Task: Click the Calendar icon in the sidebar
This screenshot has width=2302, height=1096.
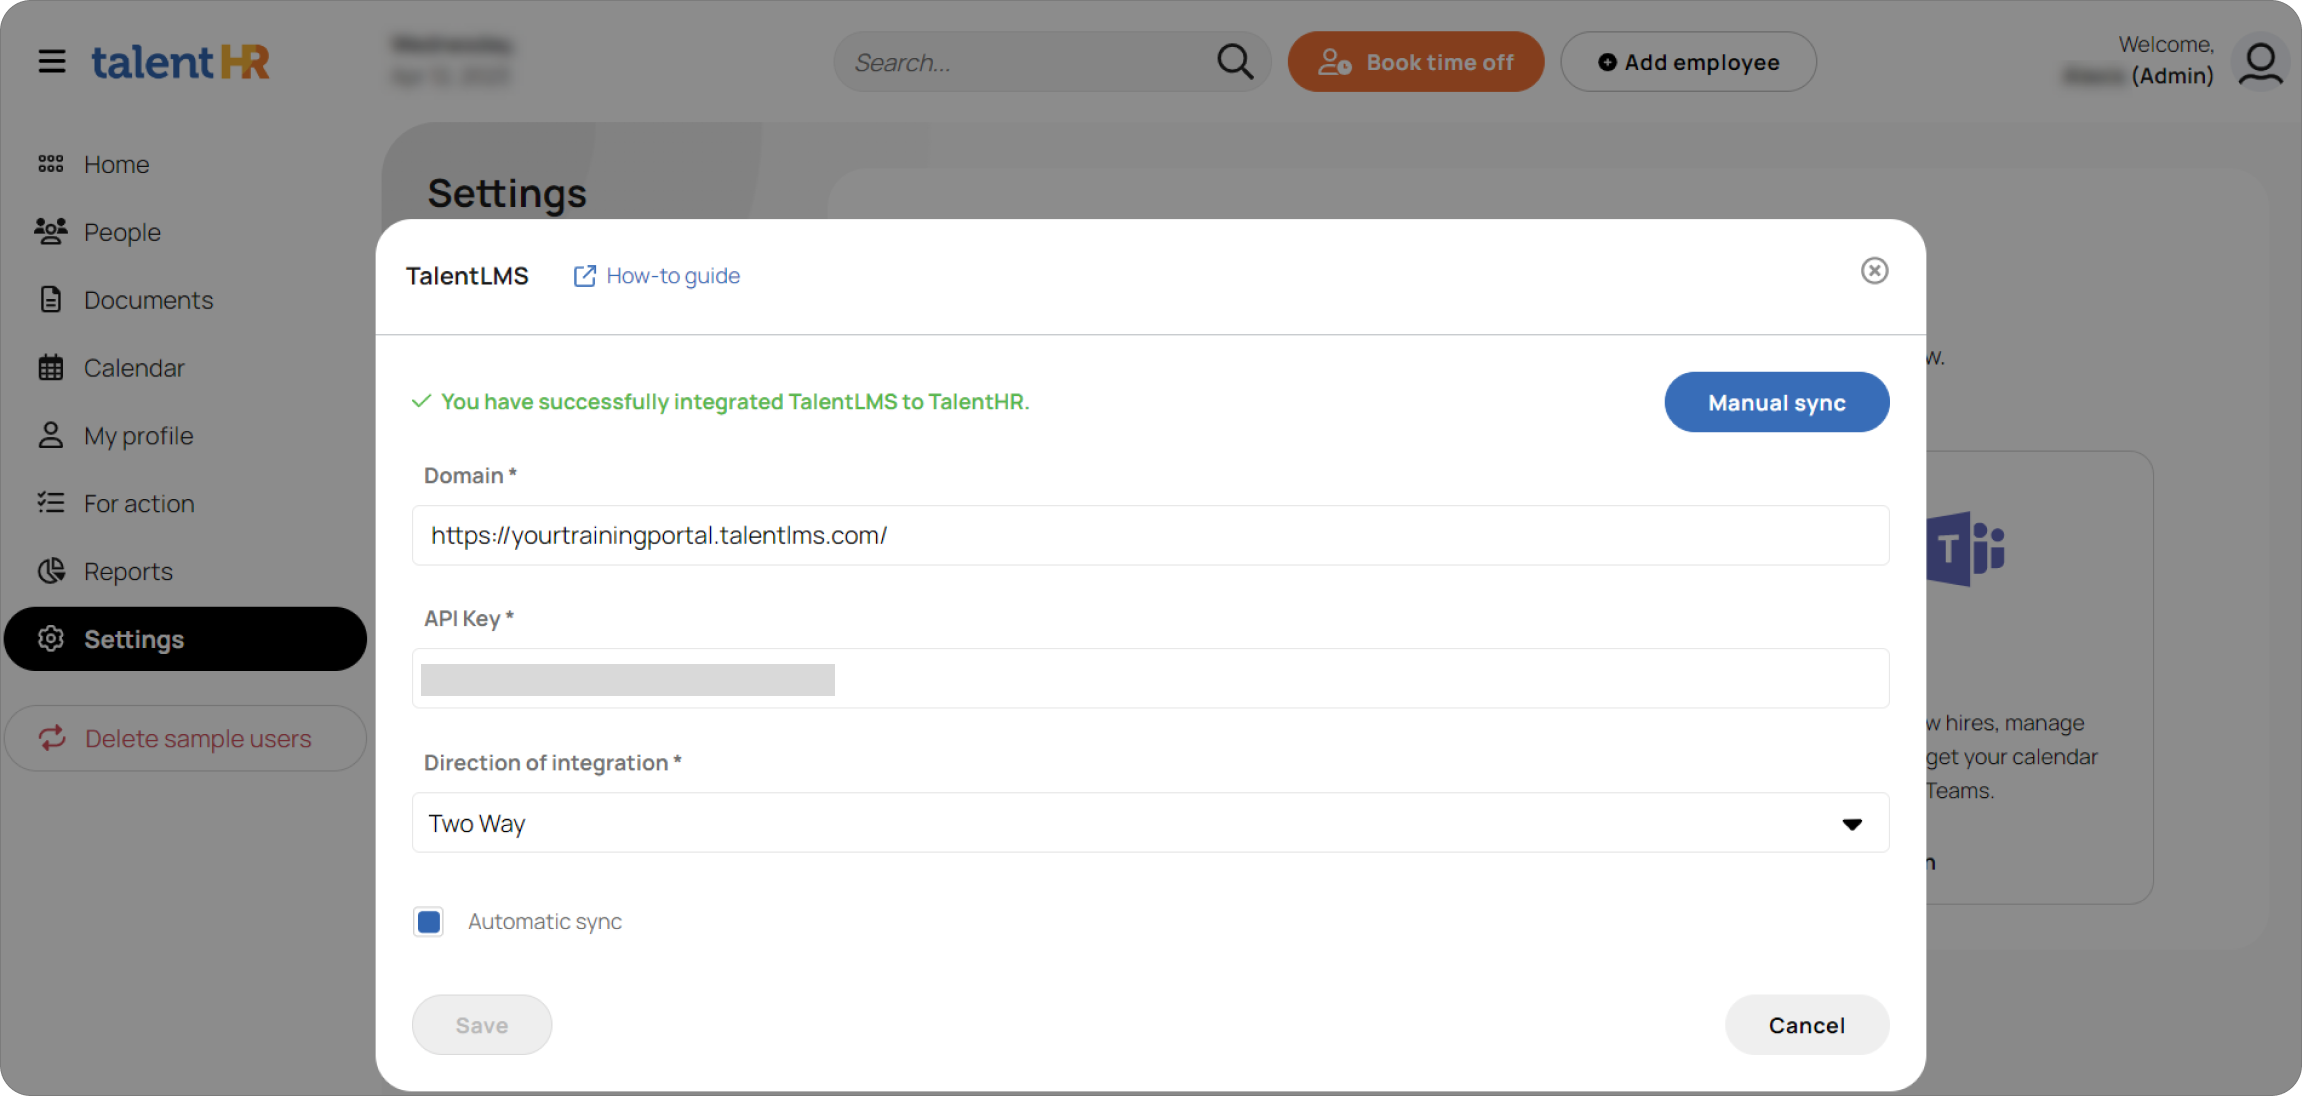Action: (50, 367)
